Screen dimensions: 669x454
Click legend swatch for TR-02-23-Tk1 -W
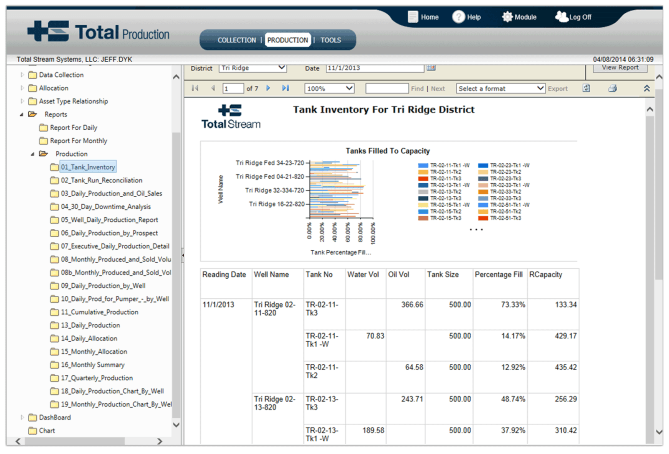tap(483, 166)
